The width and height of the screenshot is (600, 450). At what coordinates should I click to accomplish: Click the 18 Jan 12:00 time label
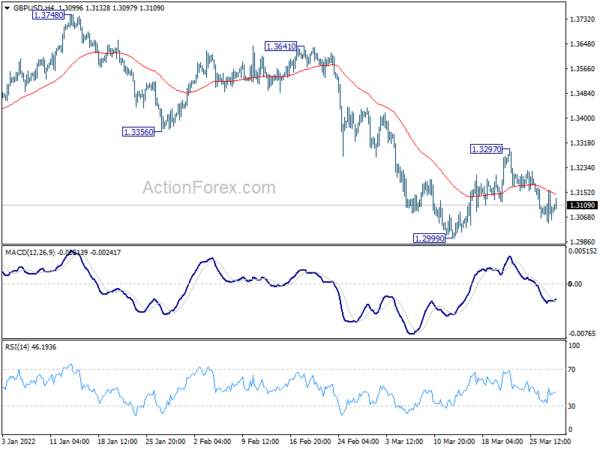[x=117, y=442]
